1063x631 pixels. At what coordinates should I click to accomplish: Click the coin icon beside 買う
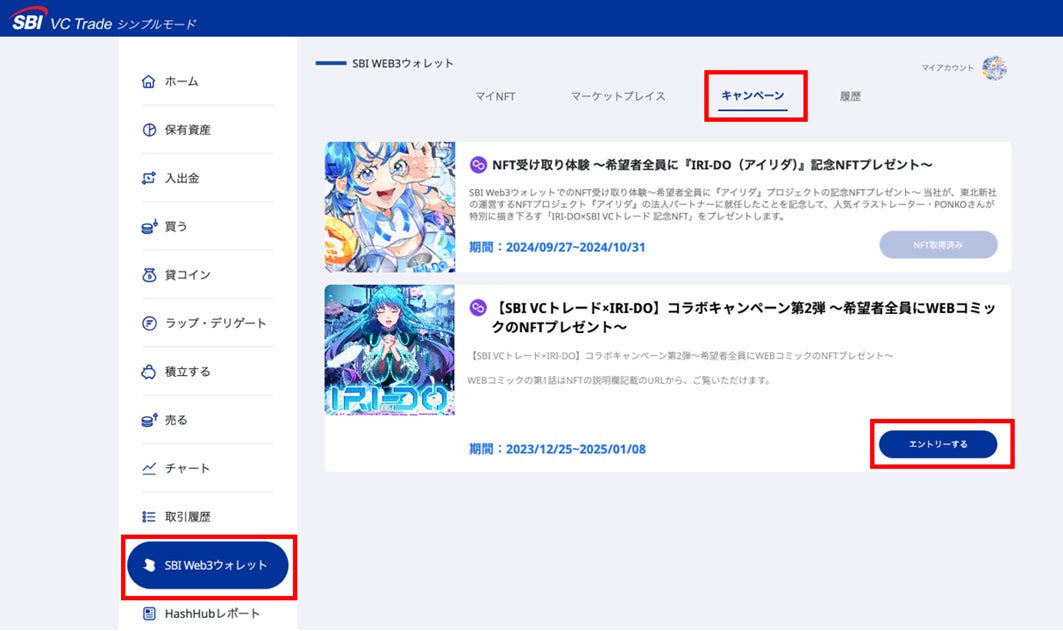pyautogui.click(x=149, y=226)
